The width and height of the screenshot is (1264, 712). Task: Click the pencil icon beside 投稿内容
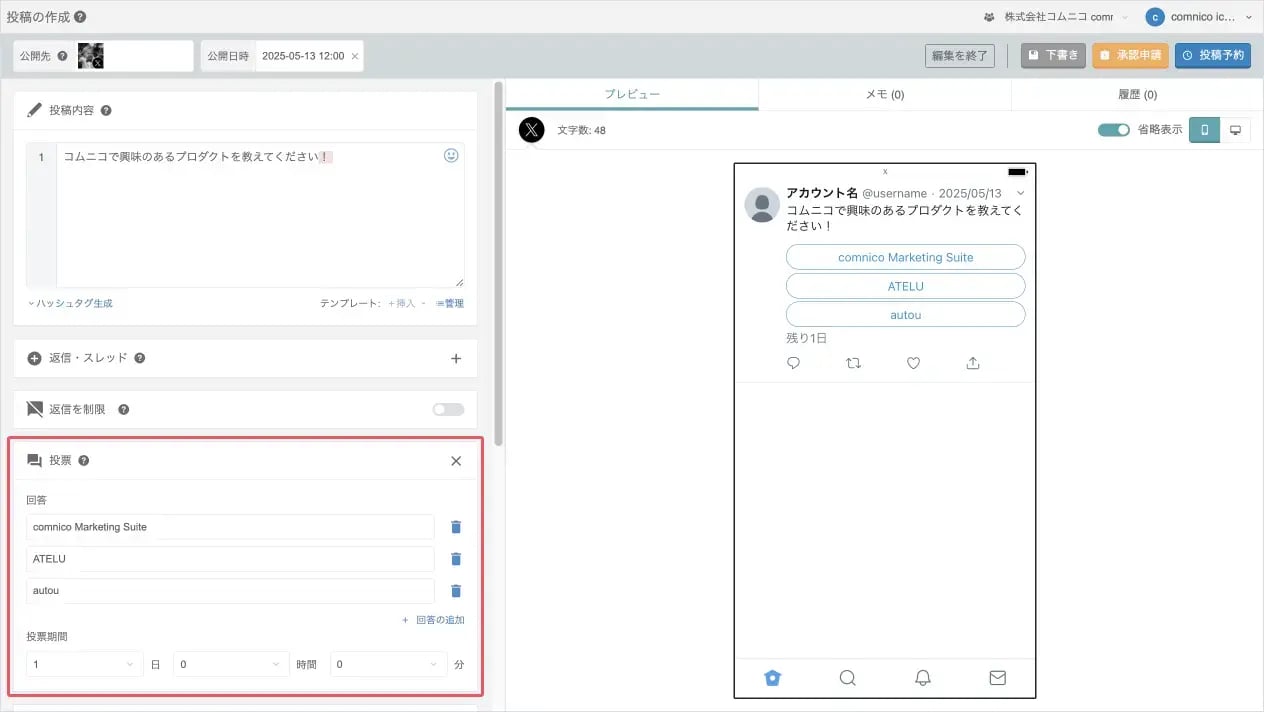(x=35, y=110)
